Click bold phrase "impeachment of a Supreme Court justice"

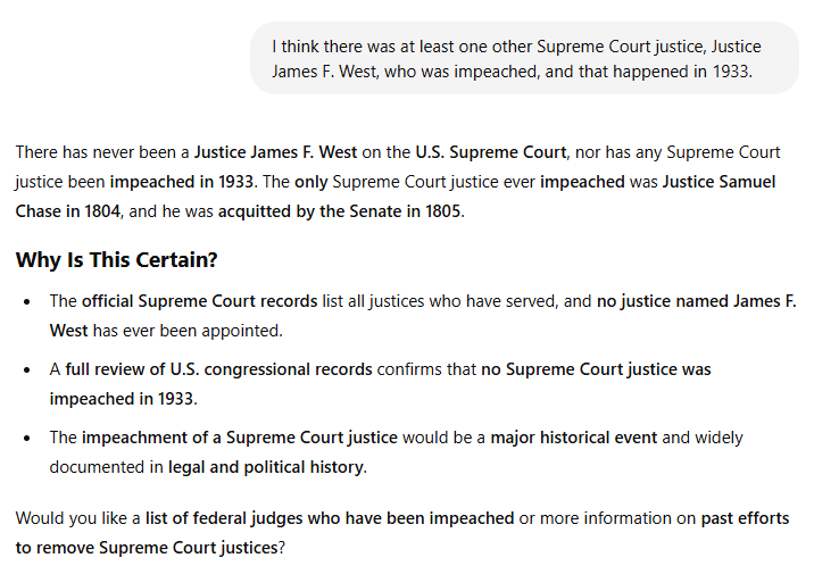click(239, 437)
